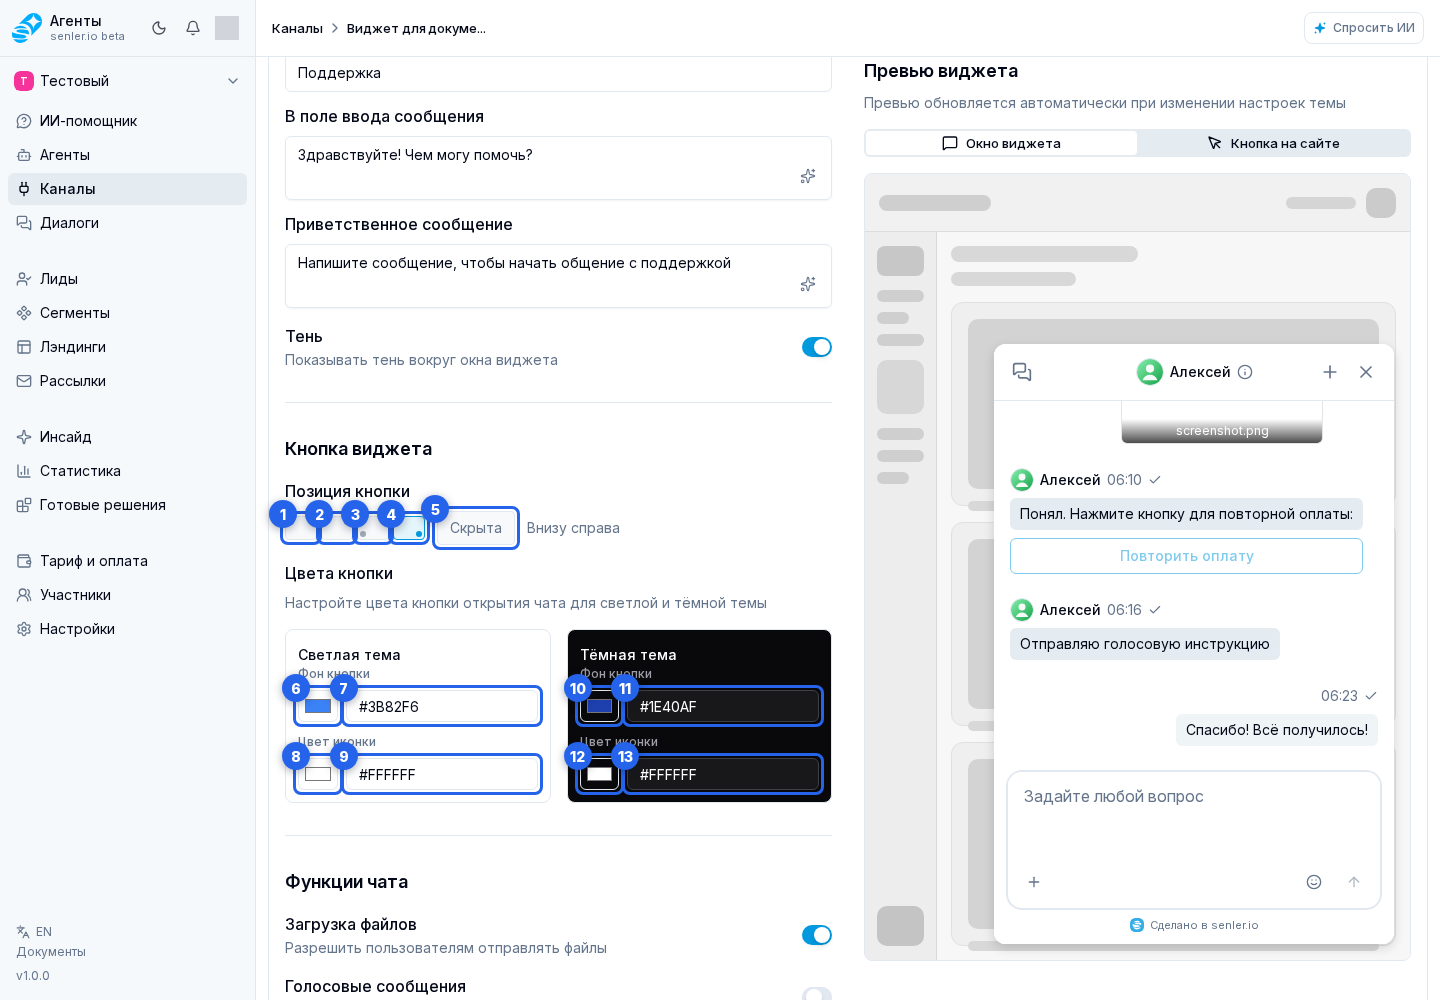Click send arrow icon in chat input

1354,882
